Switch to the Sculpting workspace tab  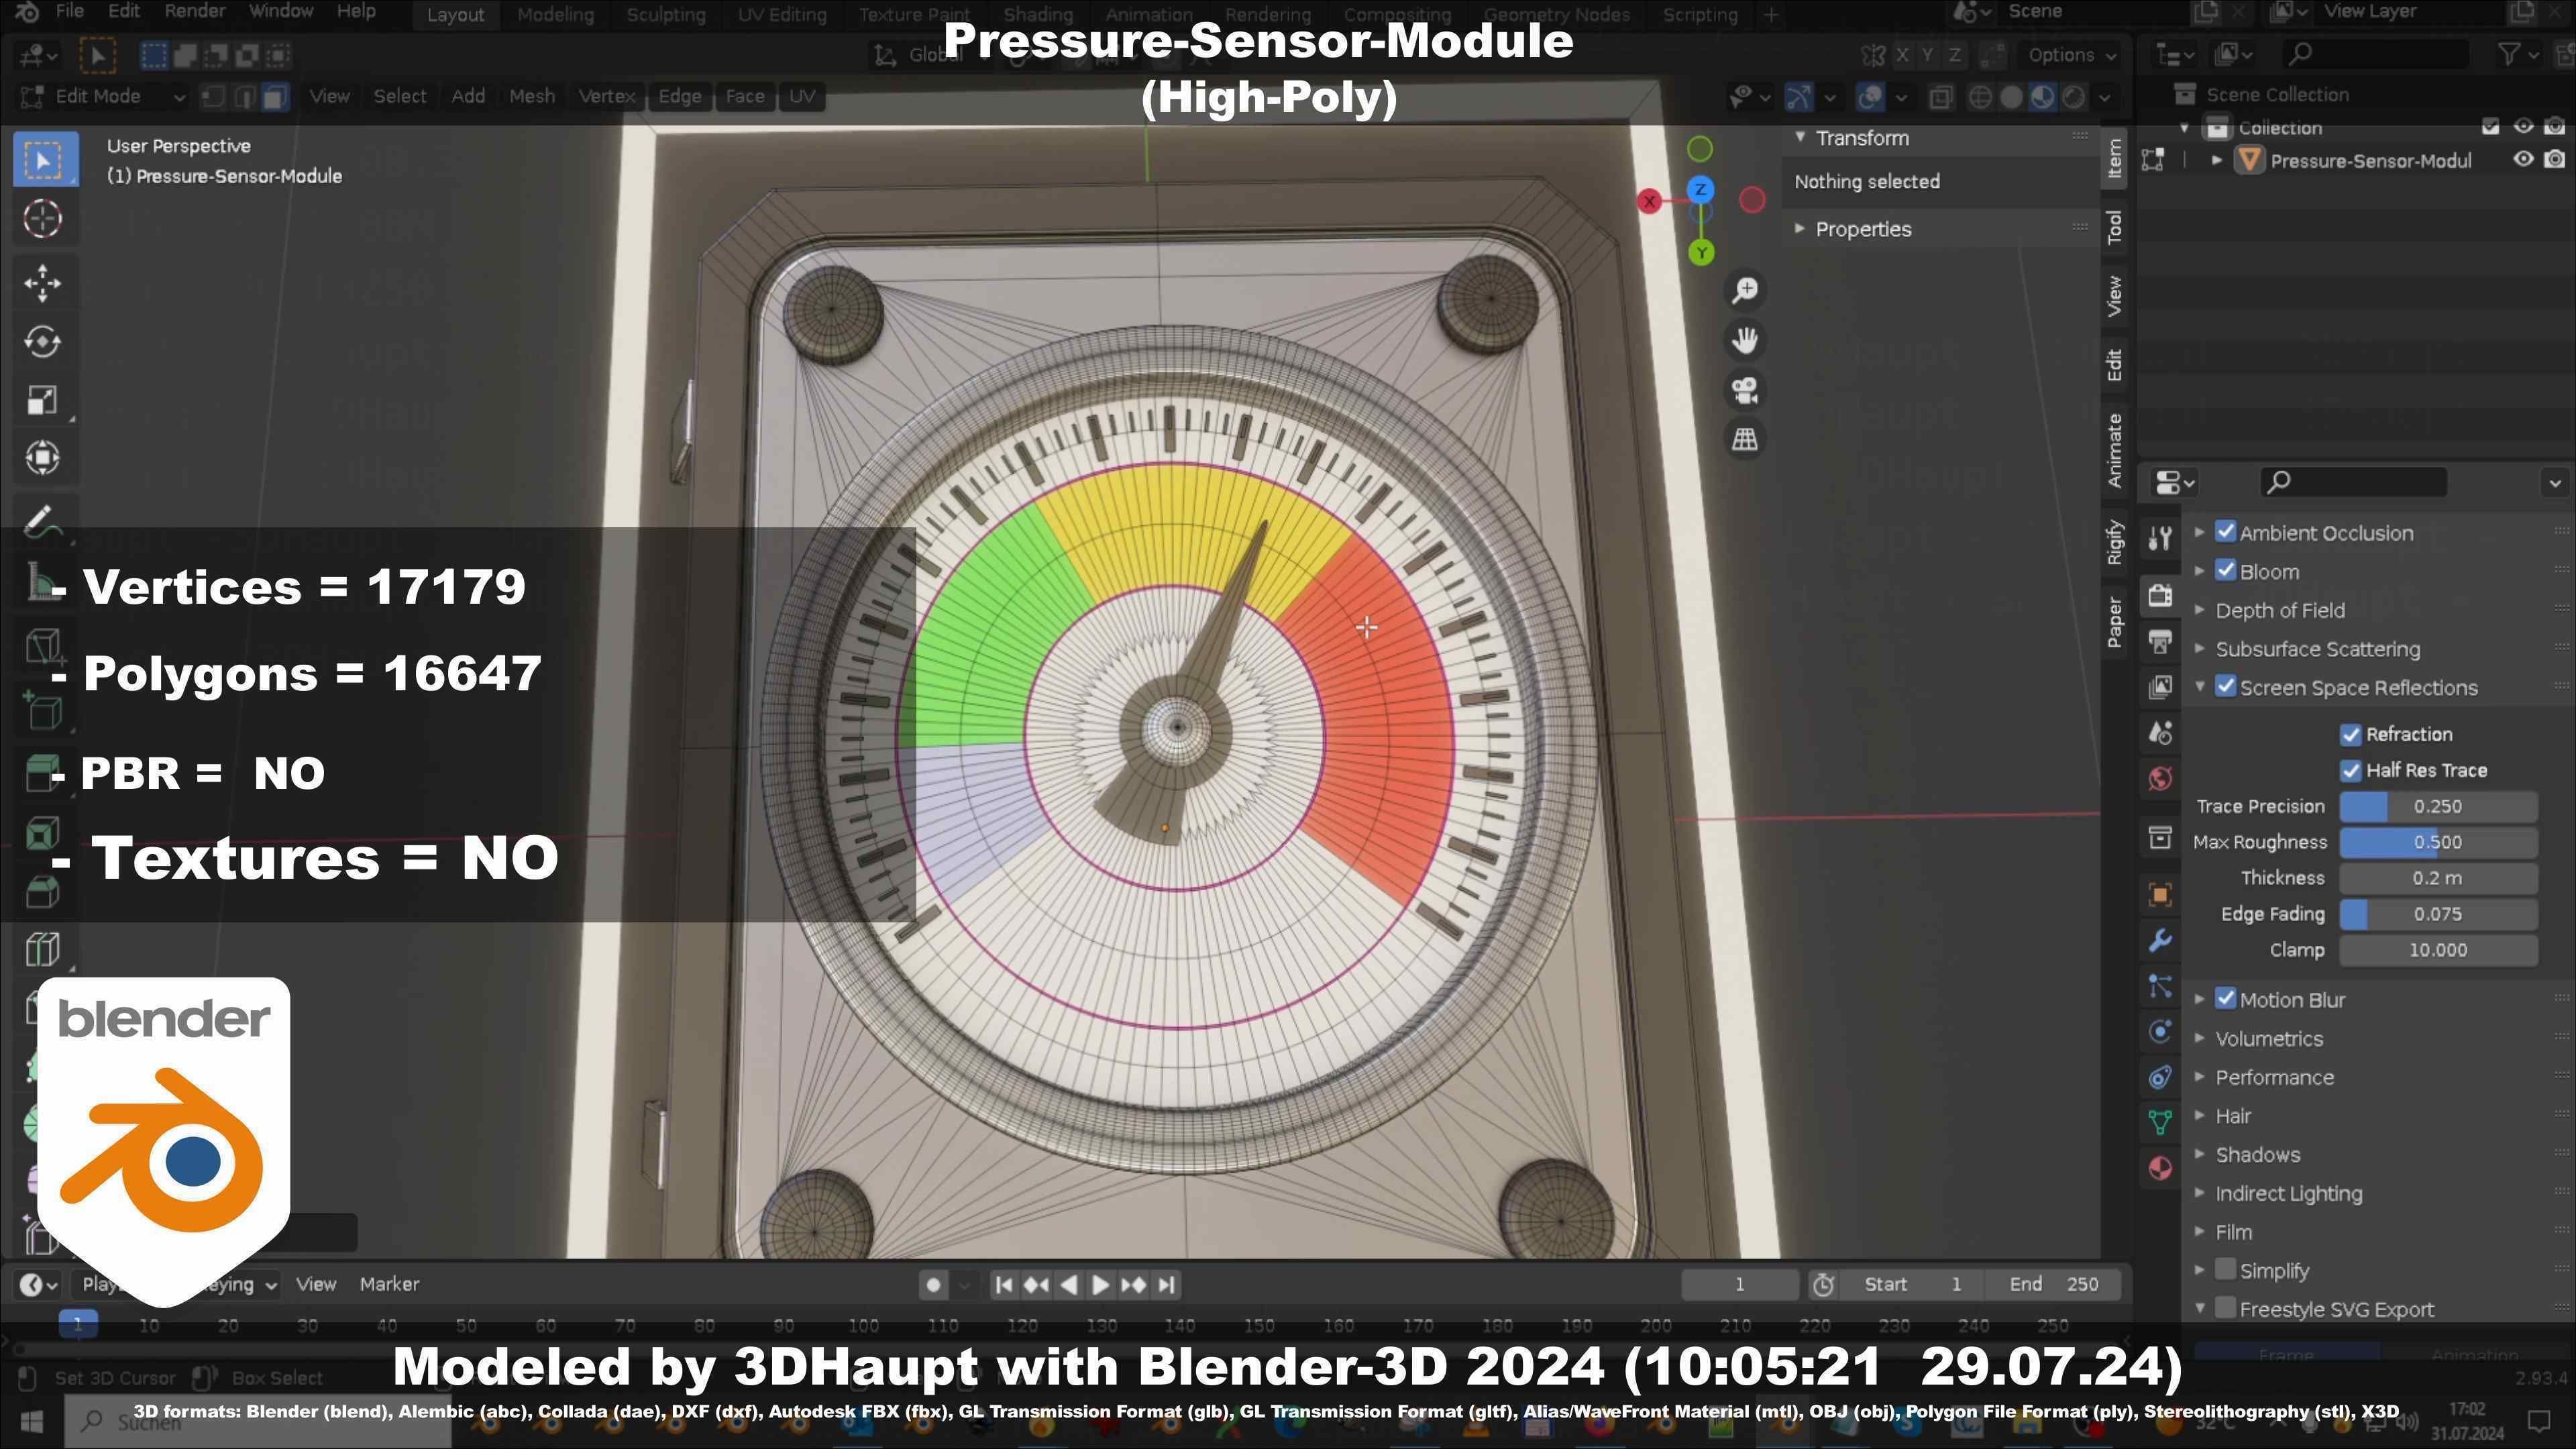666,15
